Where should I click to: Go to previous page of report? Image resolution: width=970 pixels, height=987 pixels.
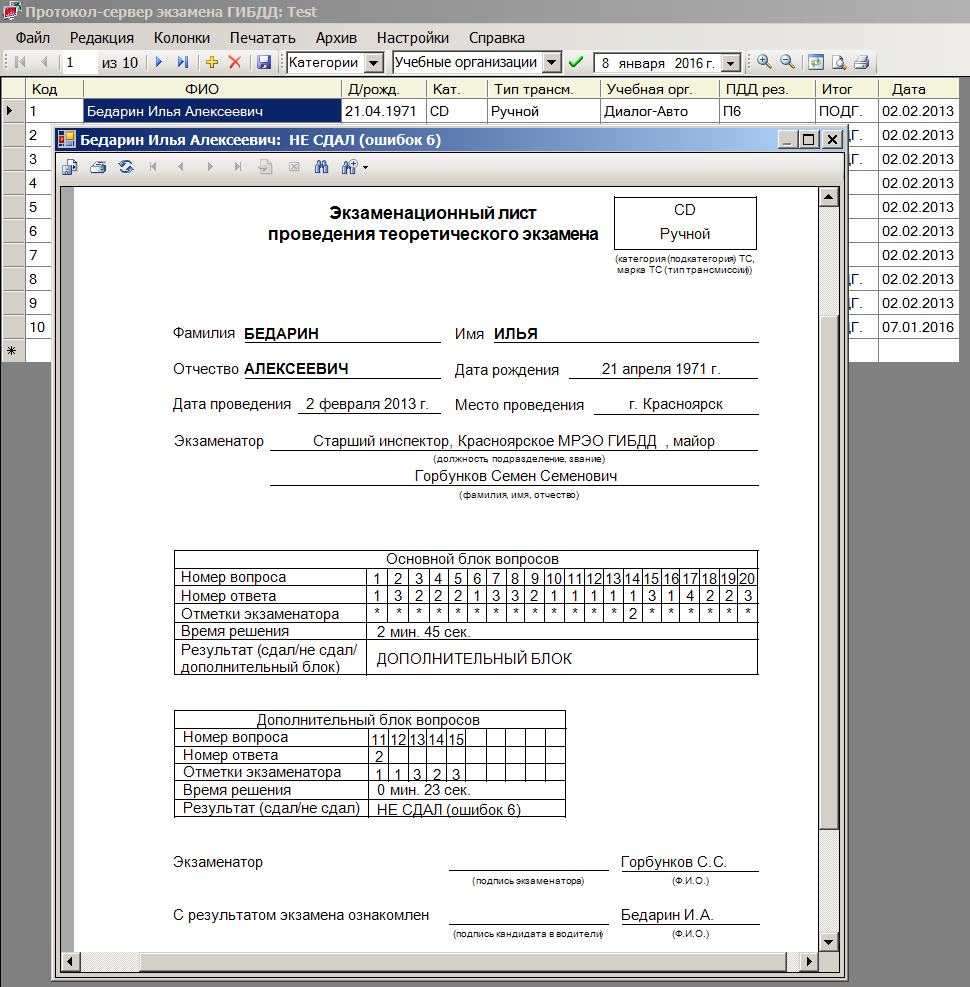(181, 167)
